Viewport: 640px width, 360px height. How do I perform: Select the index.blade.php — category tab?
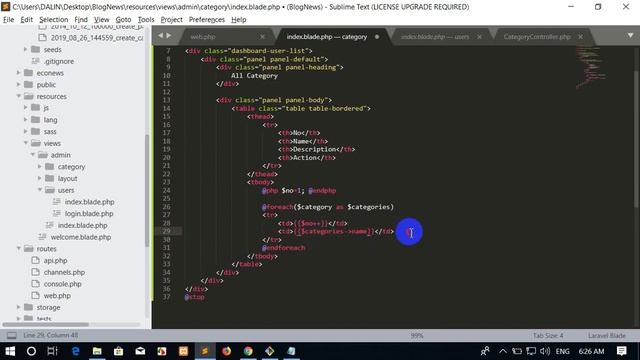327,37
